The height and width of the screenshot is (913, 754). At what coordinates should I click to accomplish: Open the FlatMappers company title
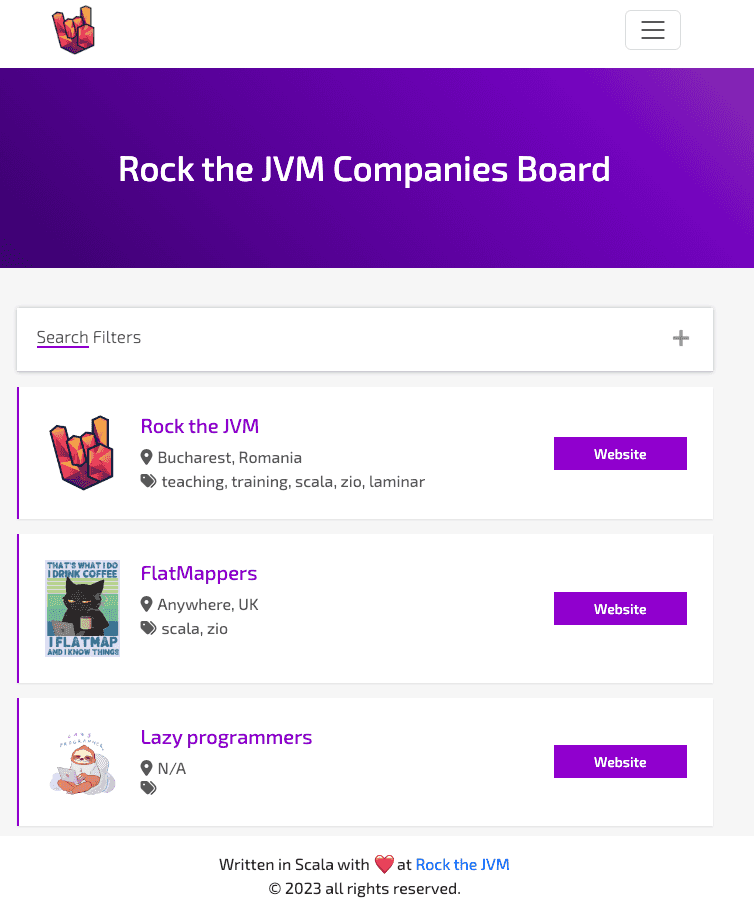(199, 574)
